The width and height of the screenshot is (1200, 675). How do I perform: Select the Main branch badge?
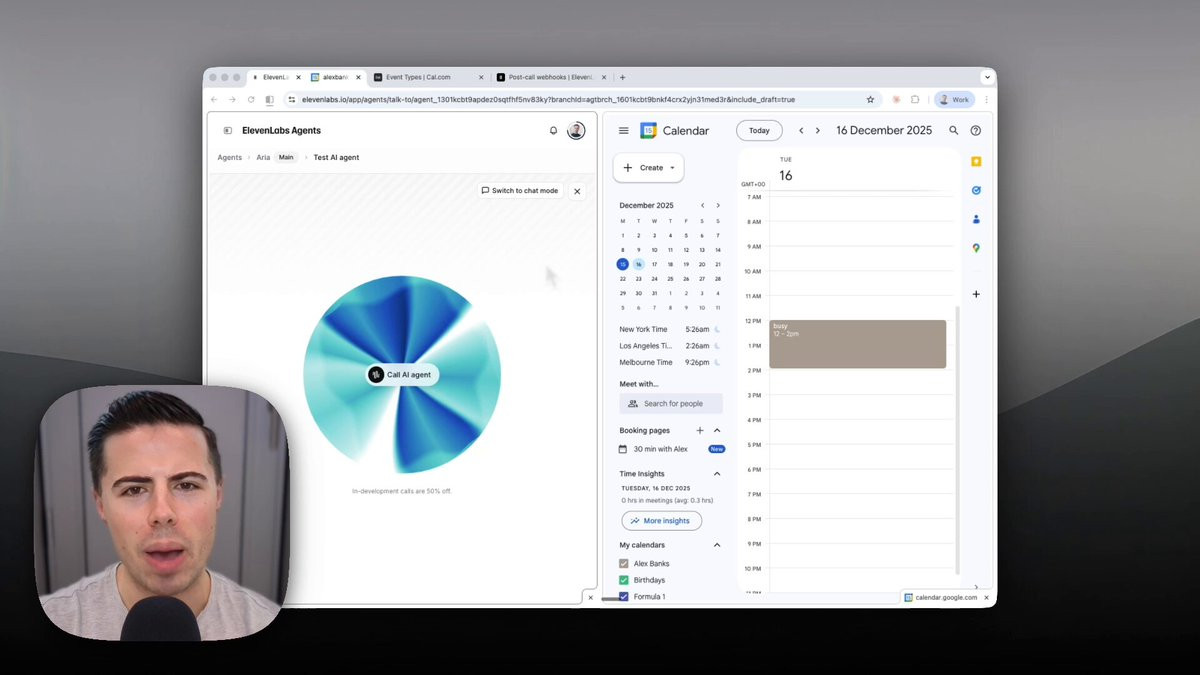[x=286, y=157]
